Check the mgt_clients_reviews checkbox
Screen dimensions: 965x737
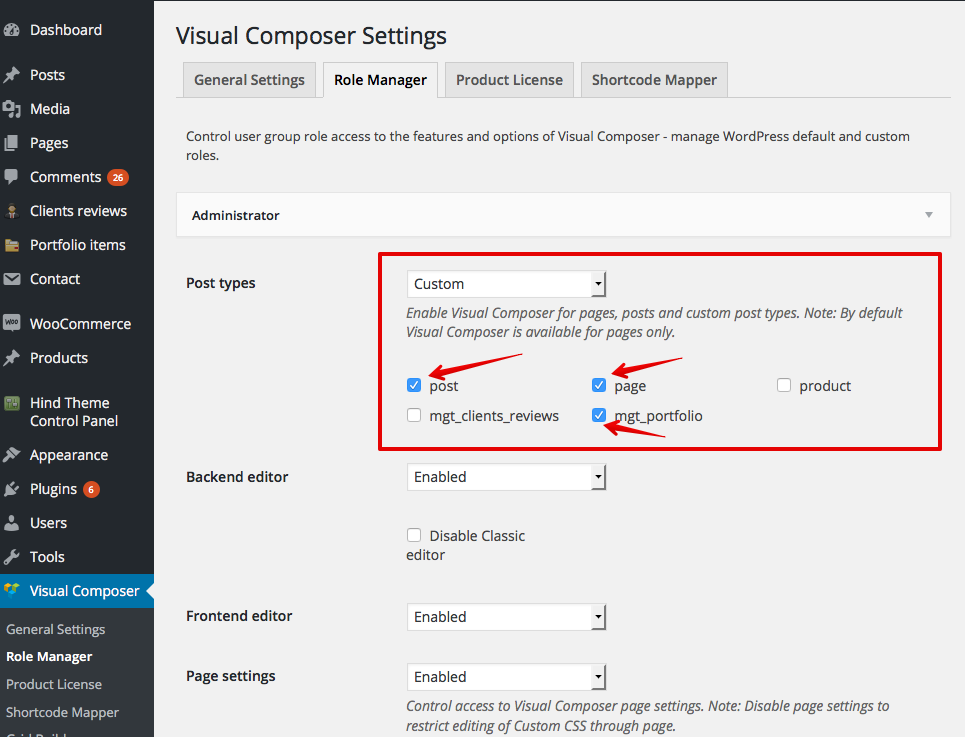pyautogui.click(x=414, y=415)
